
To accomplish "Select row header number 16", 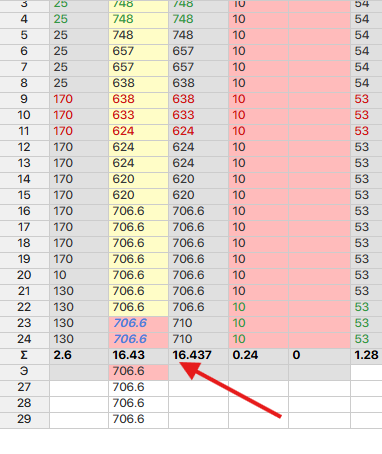I will [24, 211].
